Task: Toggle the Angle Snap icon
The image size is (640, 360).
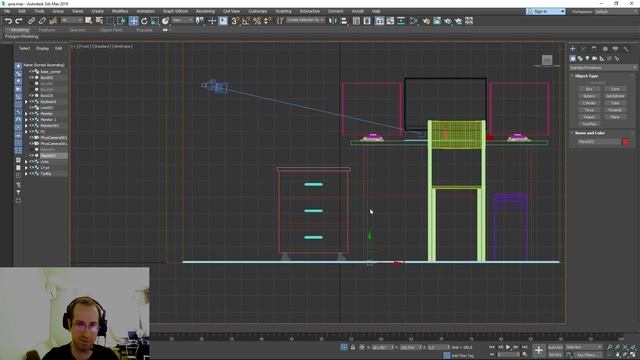Action: click(x=246, y=21)
